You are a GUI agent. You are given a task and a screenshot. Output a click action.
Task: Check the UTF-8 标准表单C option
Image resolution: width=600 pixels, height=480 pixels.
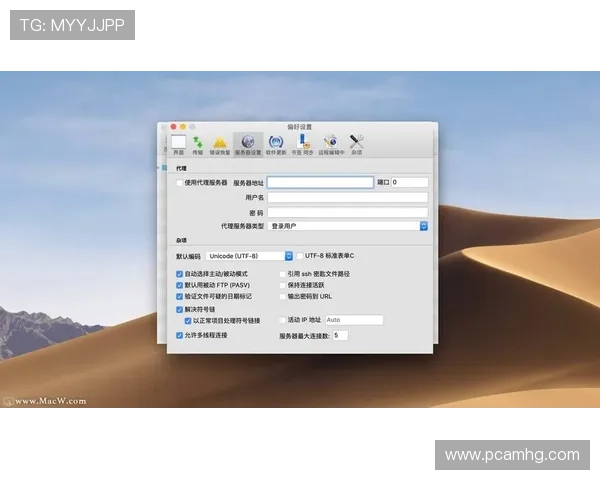coord(299,256)
